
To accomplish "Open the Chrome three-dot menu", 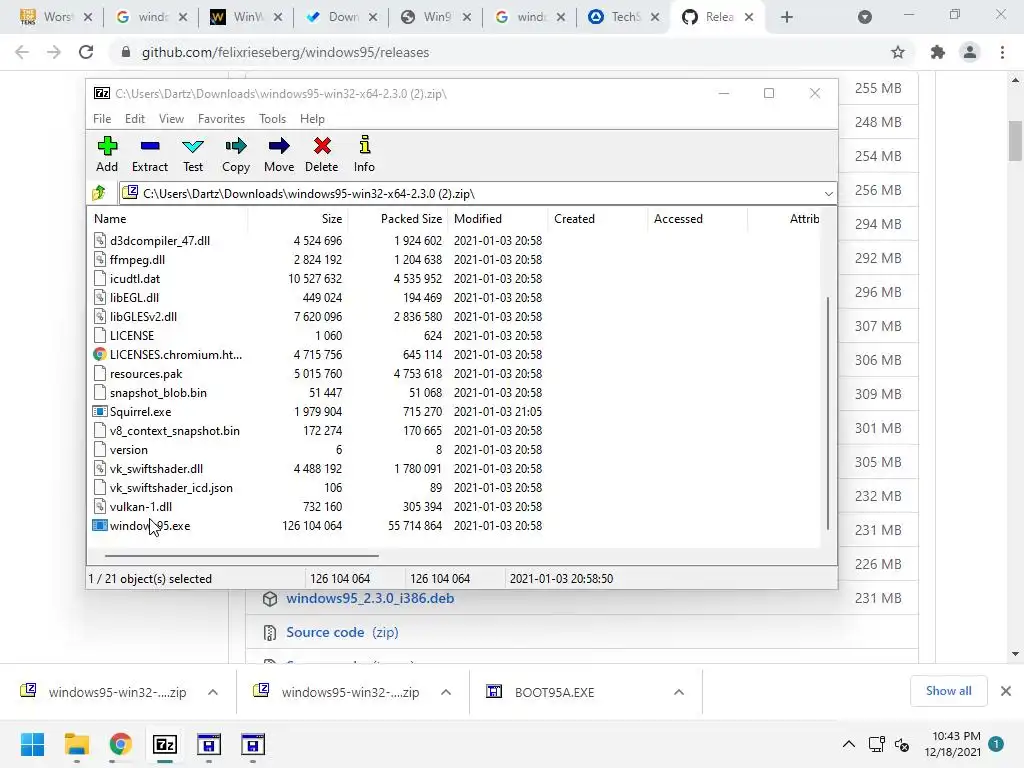I will (1002, 52).
